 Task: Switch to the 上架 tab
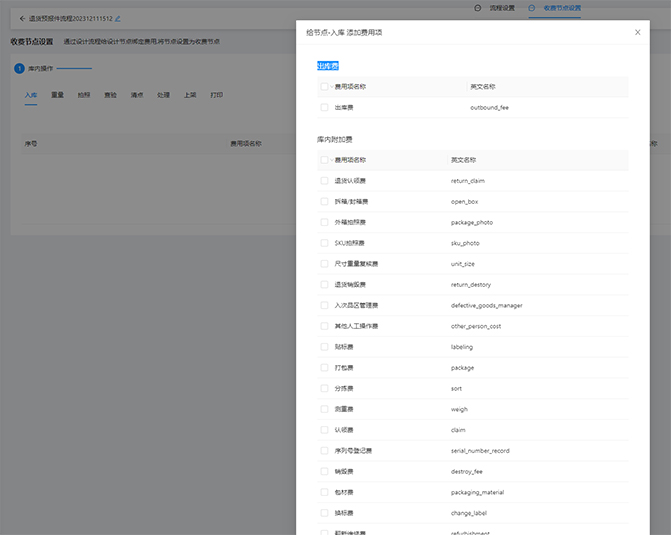tap(190, 95)
